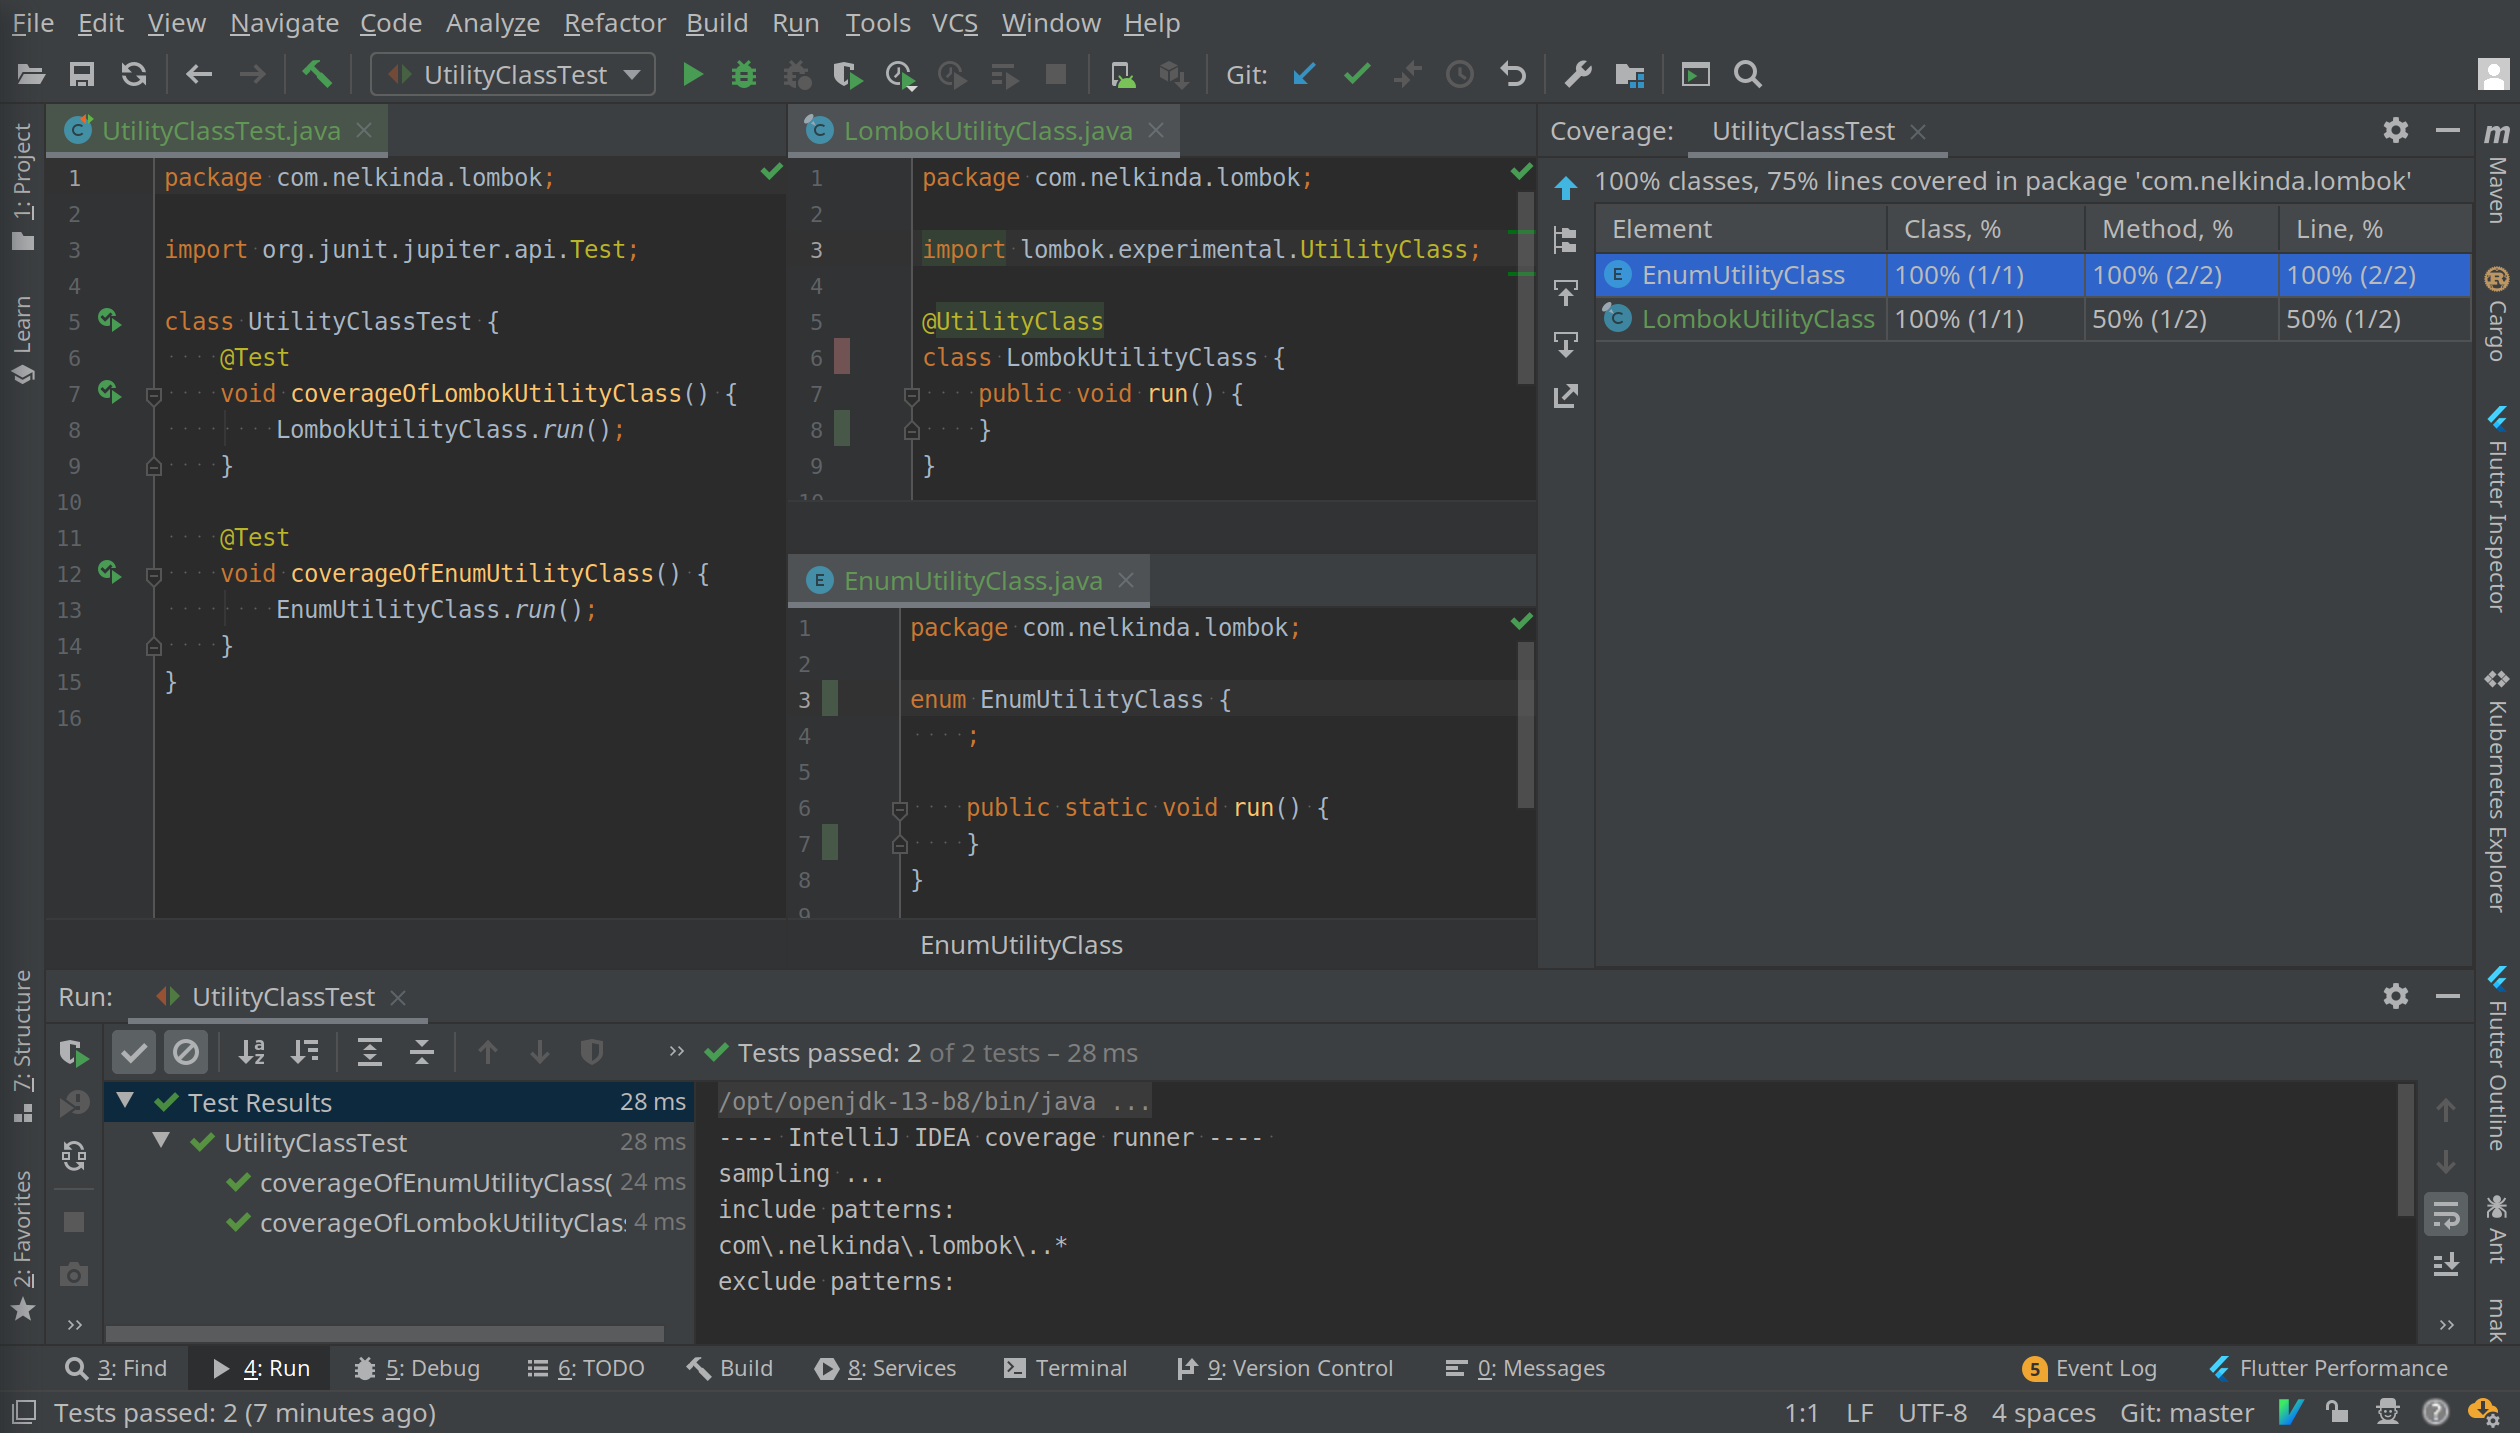The height and width of the screenshot is (1433, 2520).
Task: Select the Debug toolbar icon
Action: 743,74
